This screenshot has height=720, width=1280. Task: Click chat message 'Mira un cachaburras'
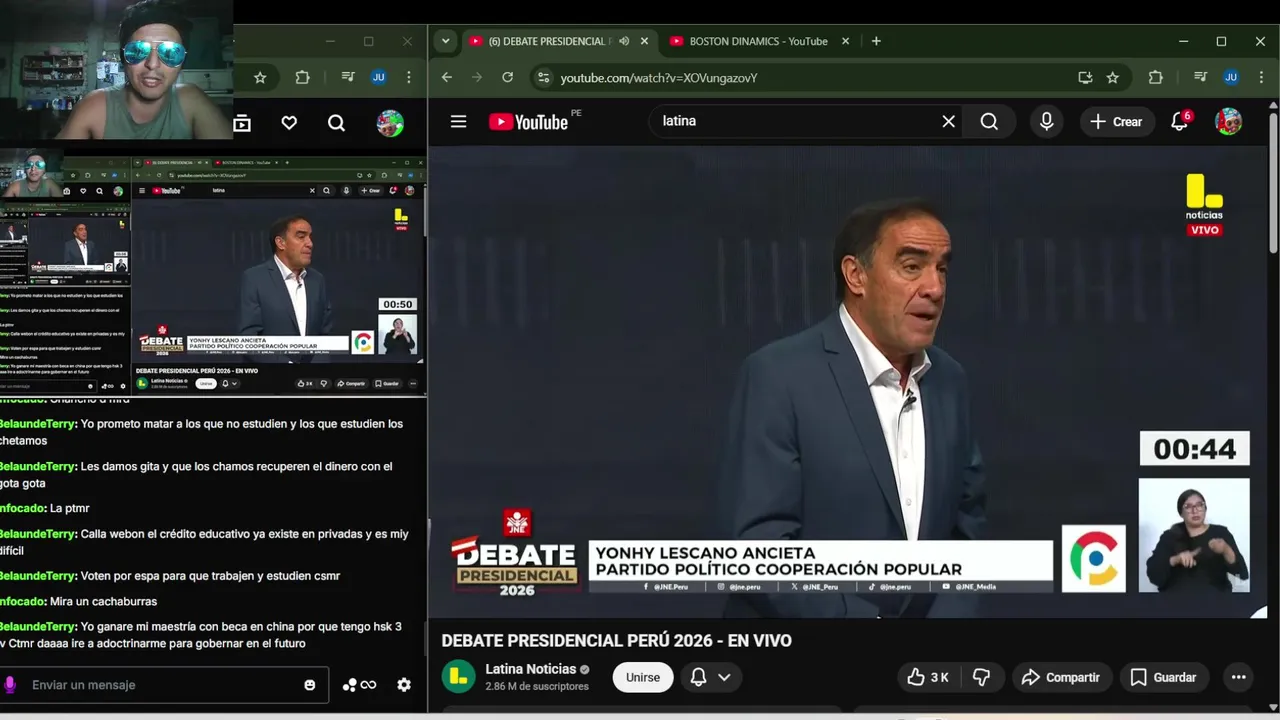pos(78,601)
